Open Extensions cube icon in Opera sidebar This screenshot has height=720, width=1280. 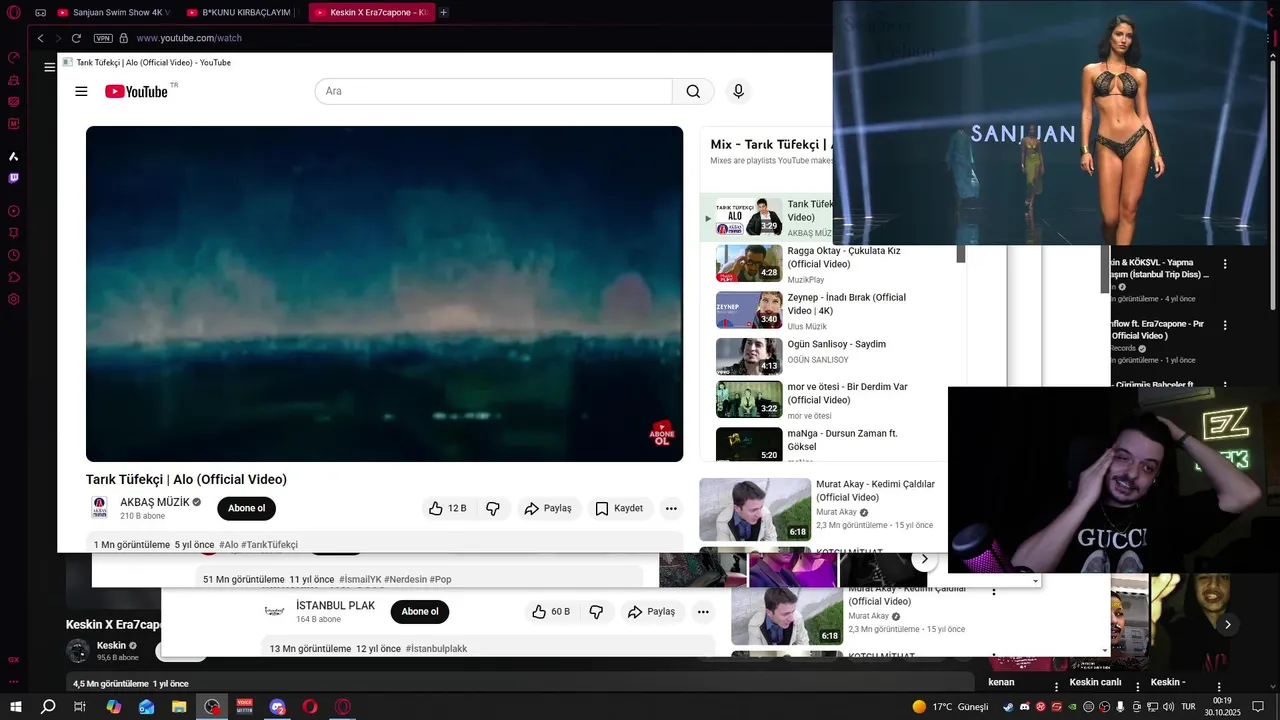pos(14,277)
